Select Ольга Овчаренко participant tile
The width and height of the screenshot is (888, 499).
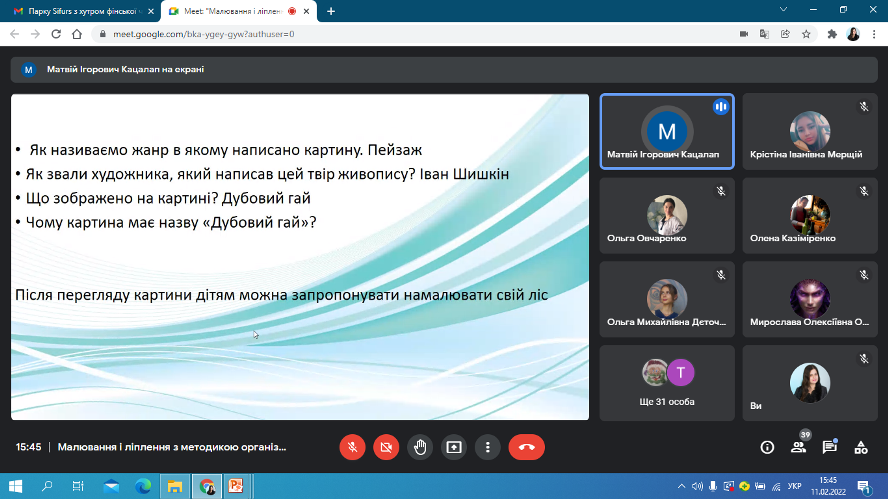pyautogui.click(x=667, y=215)
